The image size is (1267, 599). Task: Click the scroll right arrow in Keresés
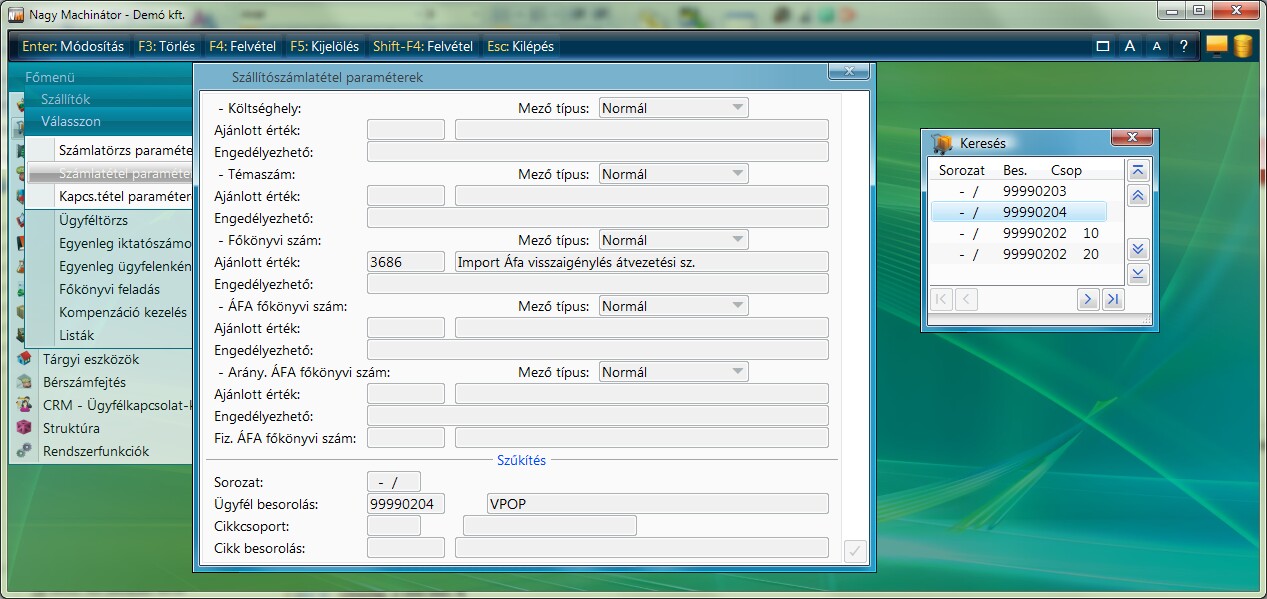point(1089,299)
